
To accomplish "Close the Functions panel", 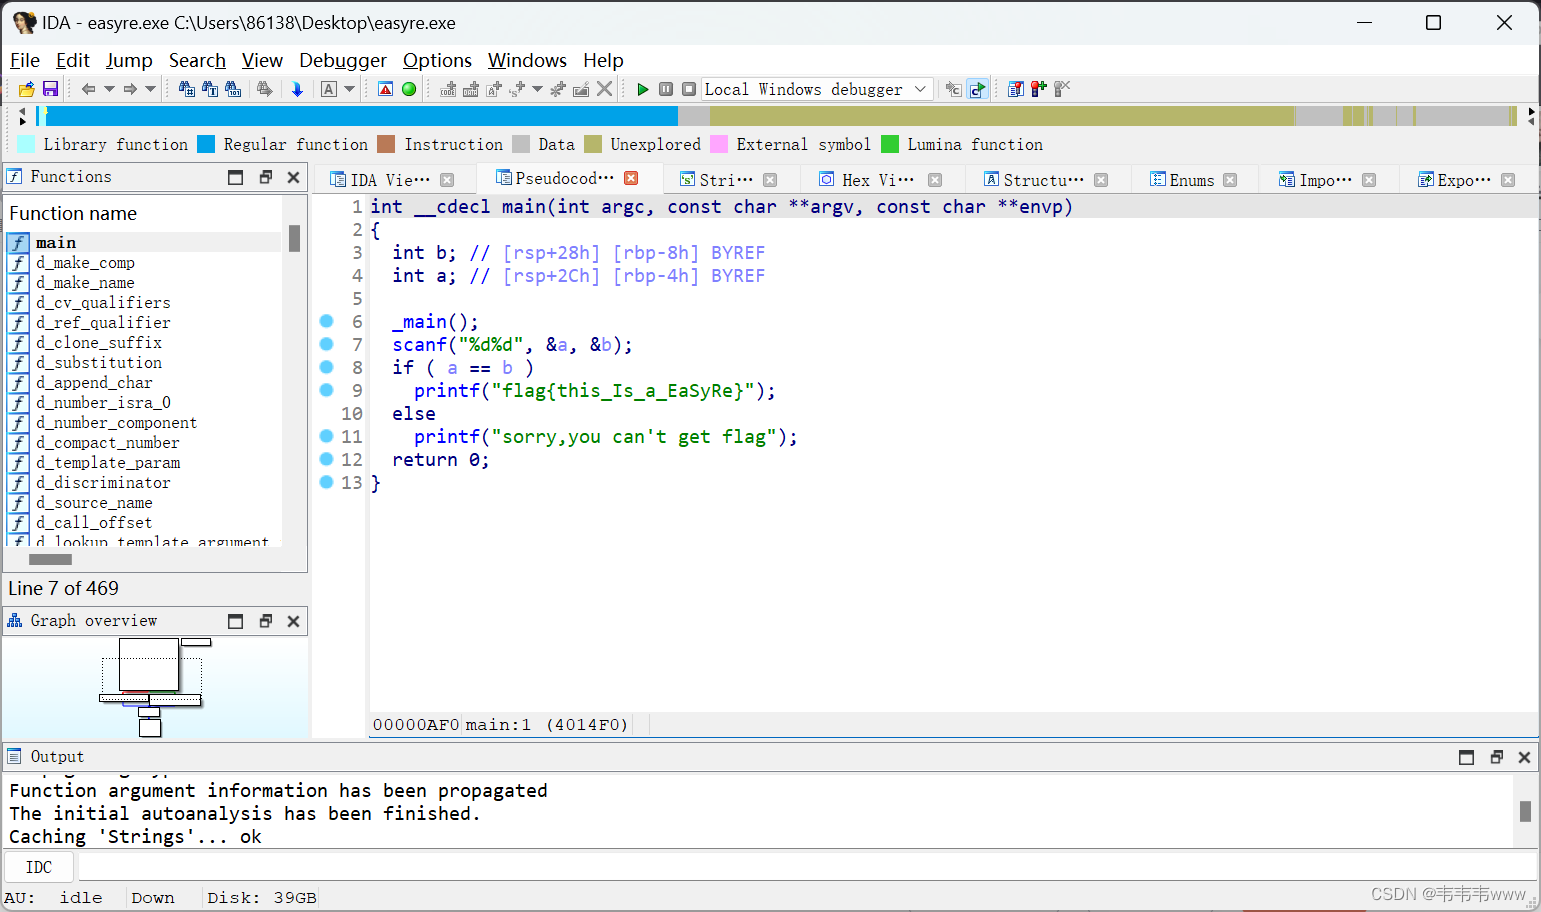I will (293, 177).
